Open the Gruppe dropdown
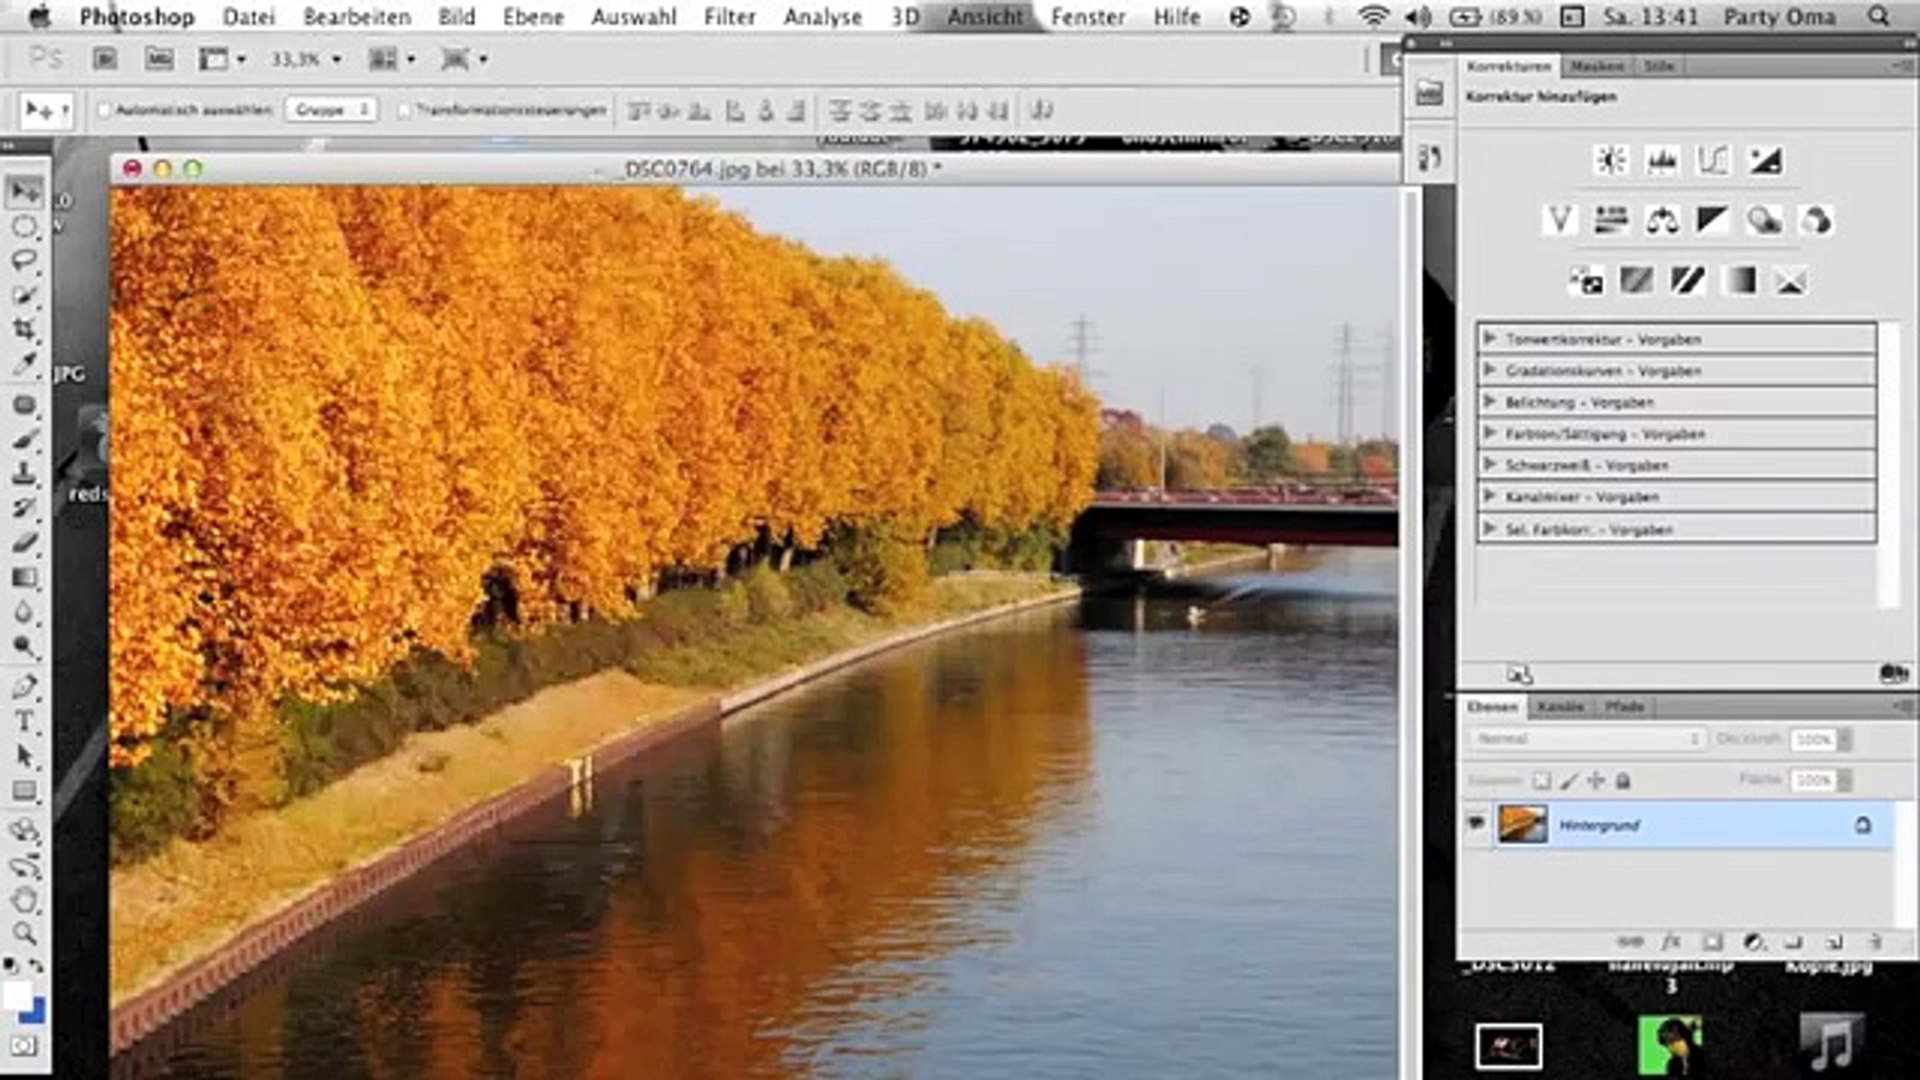Image resolution: width=1920 pixels, height=1080 pixels. 332,110
